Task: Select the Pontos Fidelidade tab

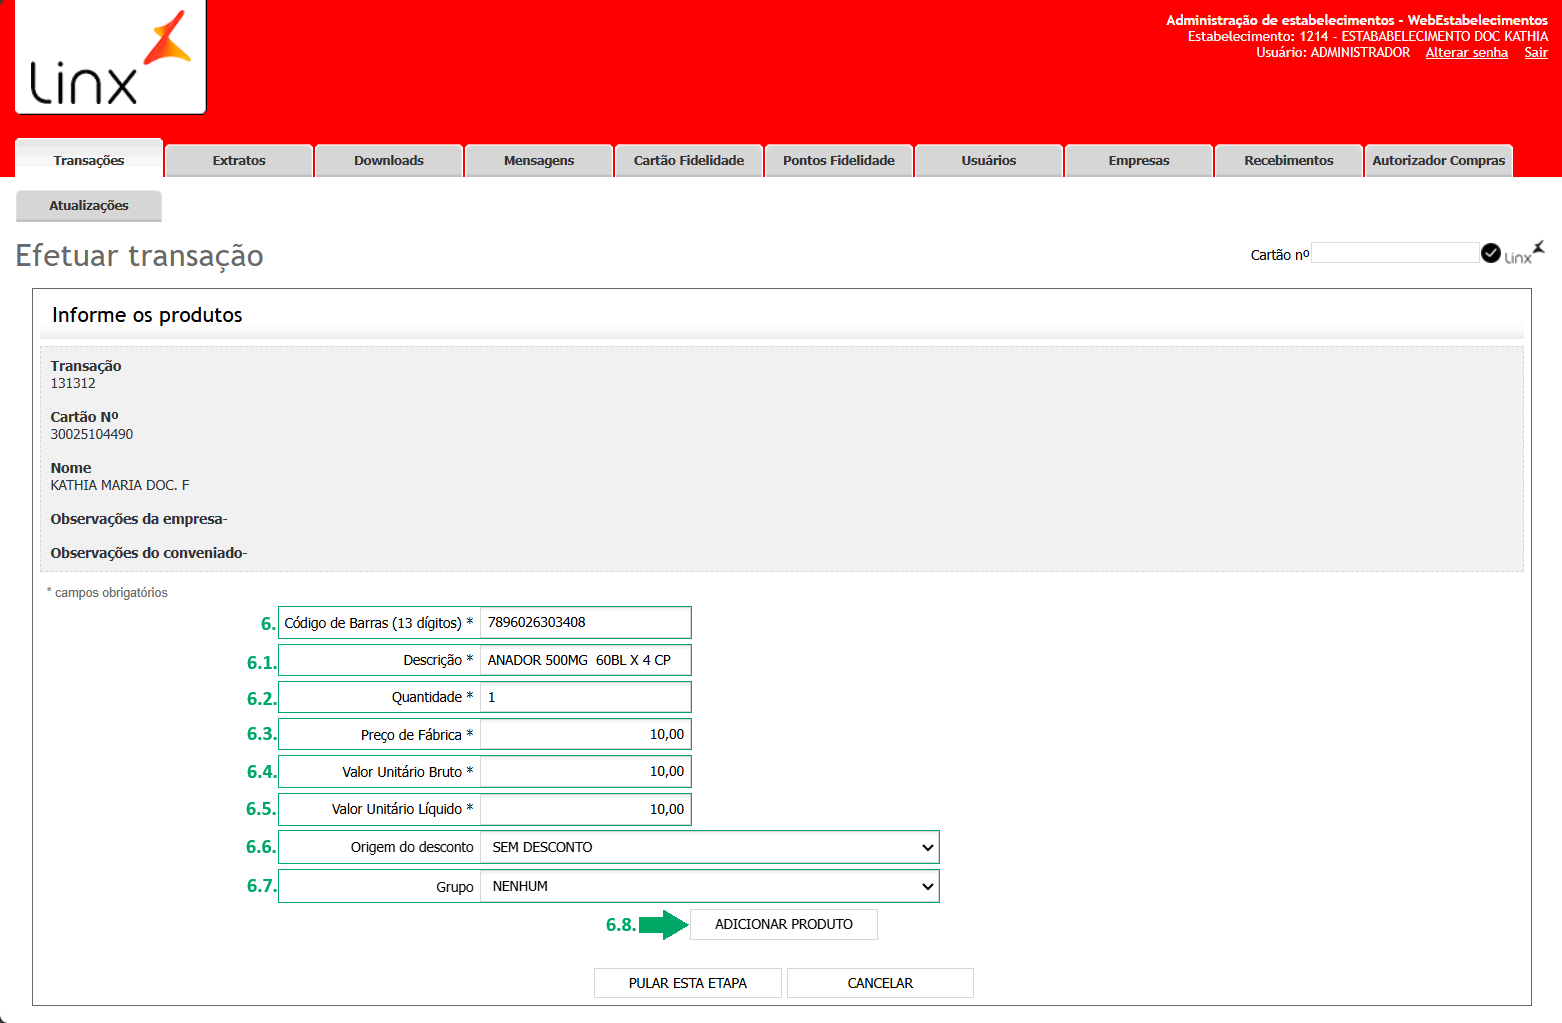Action: click(x=839, y=161)
